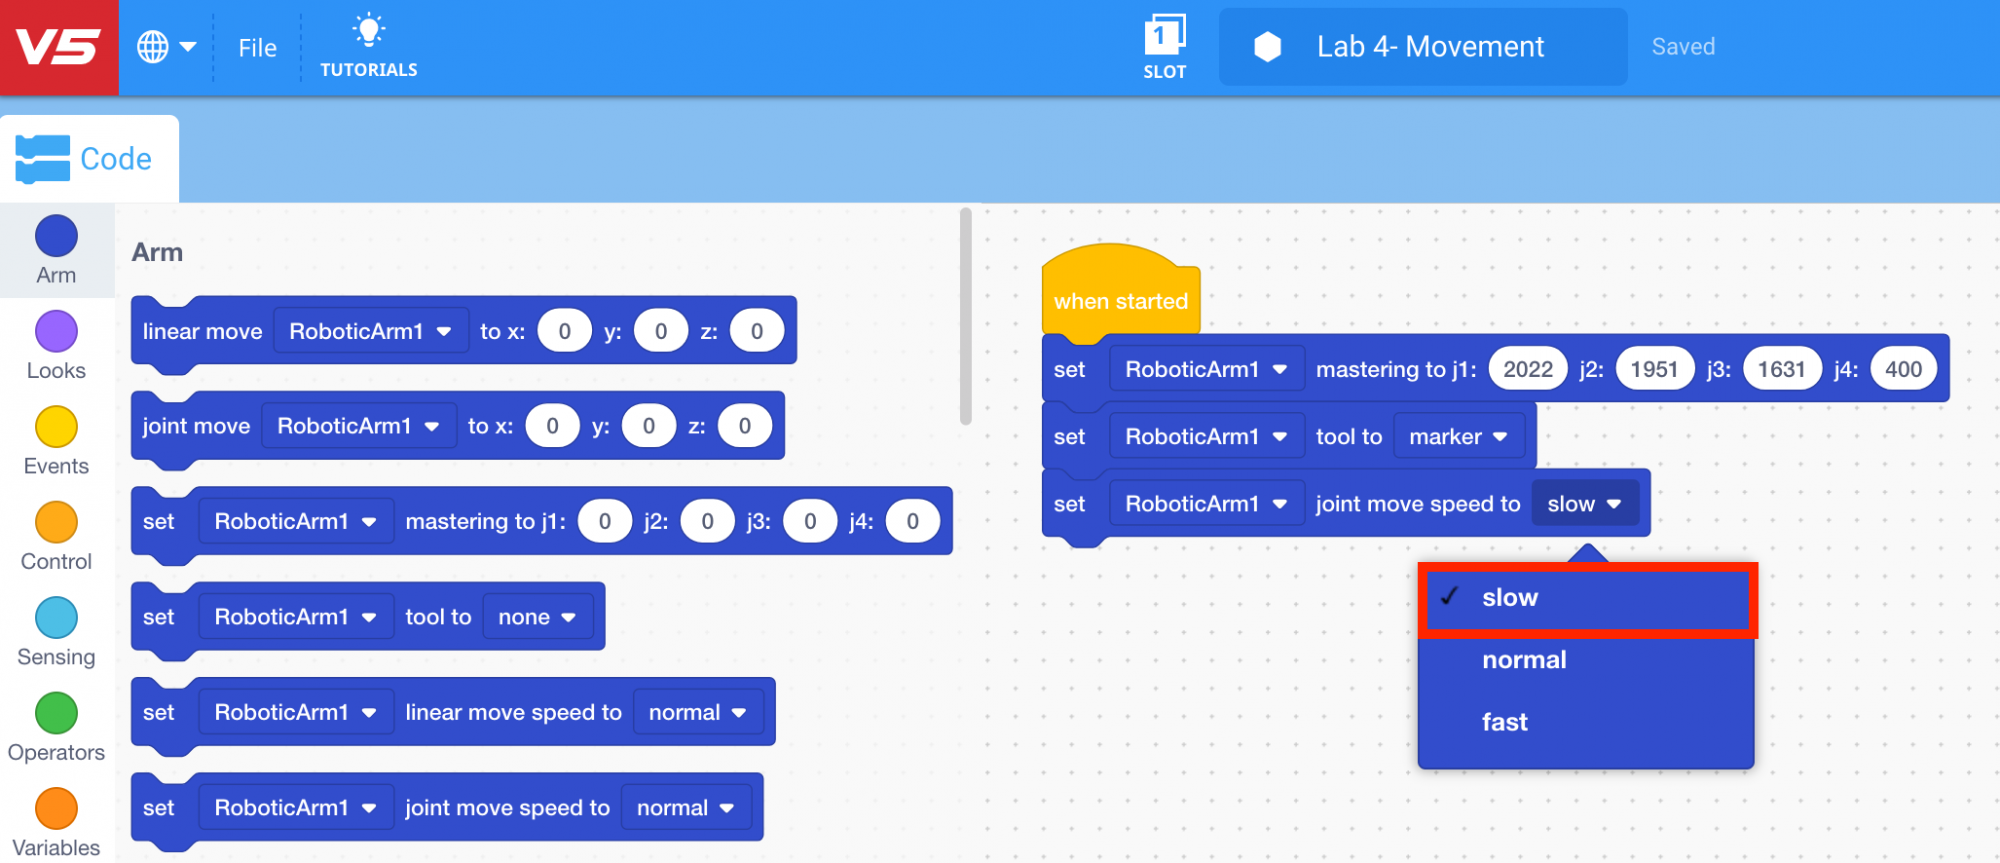Viewport: 2000px width, 863px height.
Task: Open the File menu
Action: 257,48
